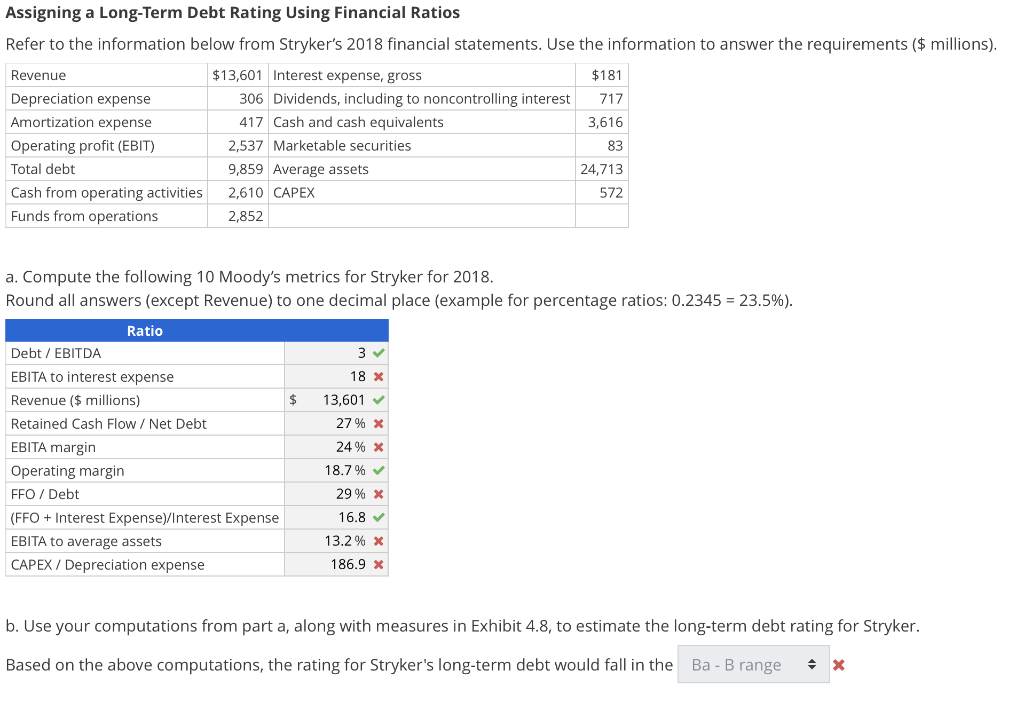Click the red X beside Retained Cash Flow / Net Debt
Viewport: 1024px width, 710px height.
coord(377,423)
